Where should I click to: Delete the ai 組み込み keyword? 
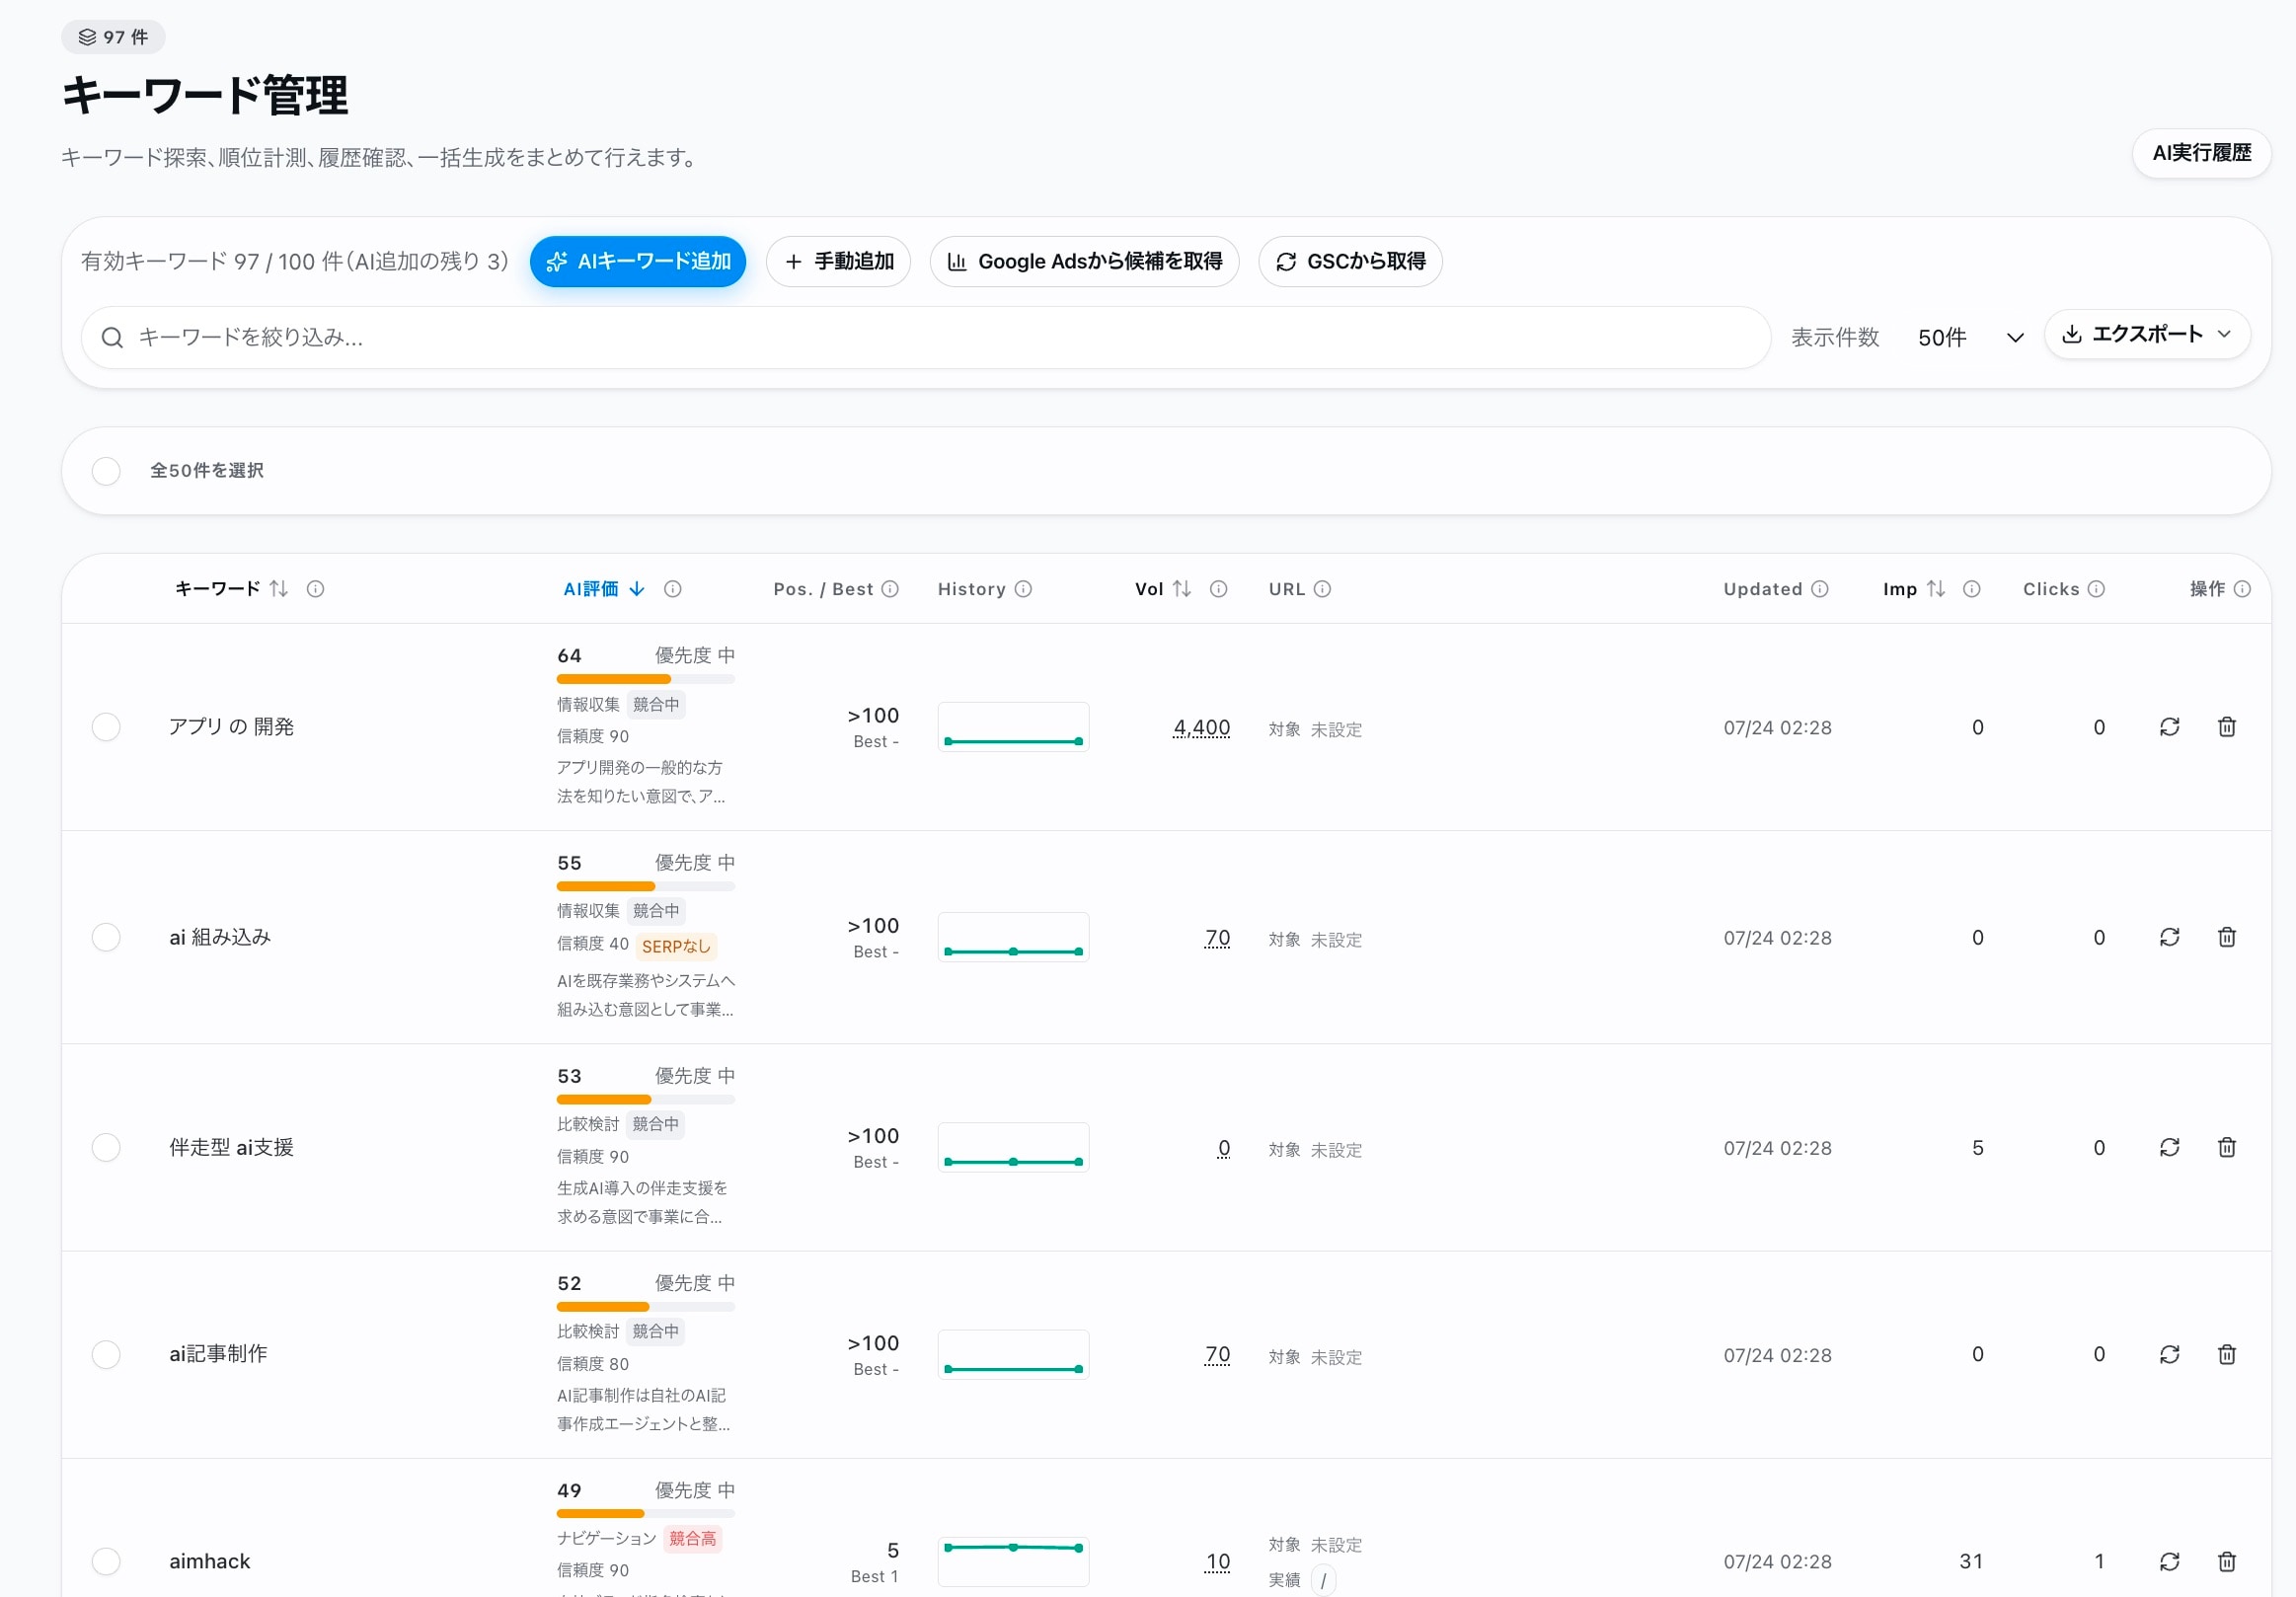[2227, 937]
